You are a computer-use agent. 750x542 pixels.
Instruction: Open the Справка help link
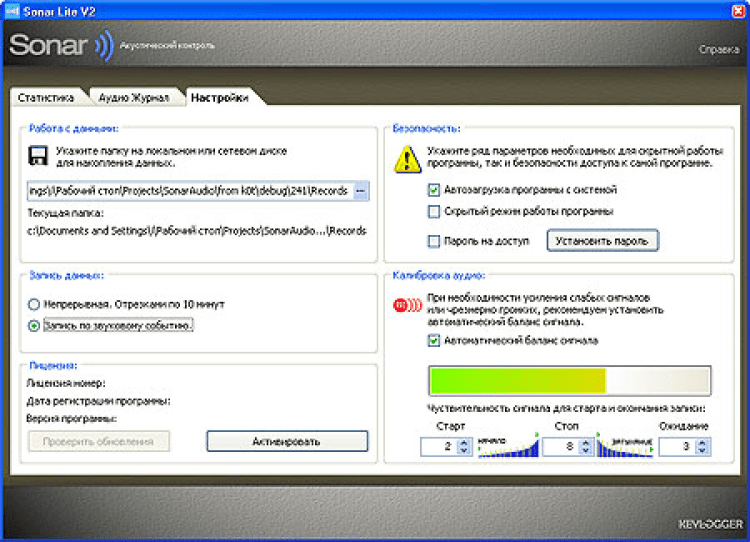(718, 49)
